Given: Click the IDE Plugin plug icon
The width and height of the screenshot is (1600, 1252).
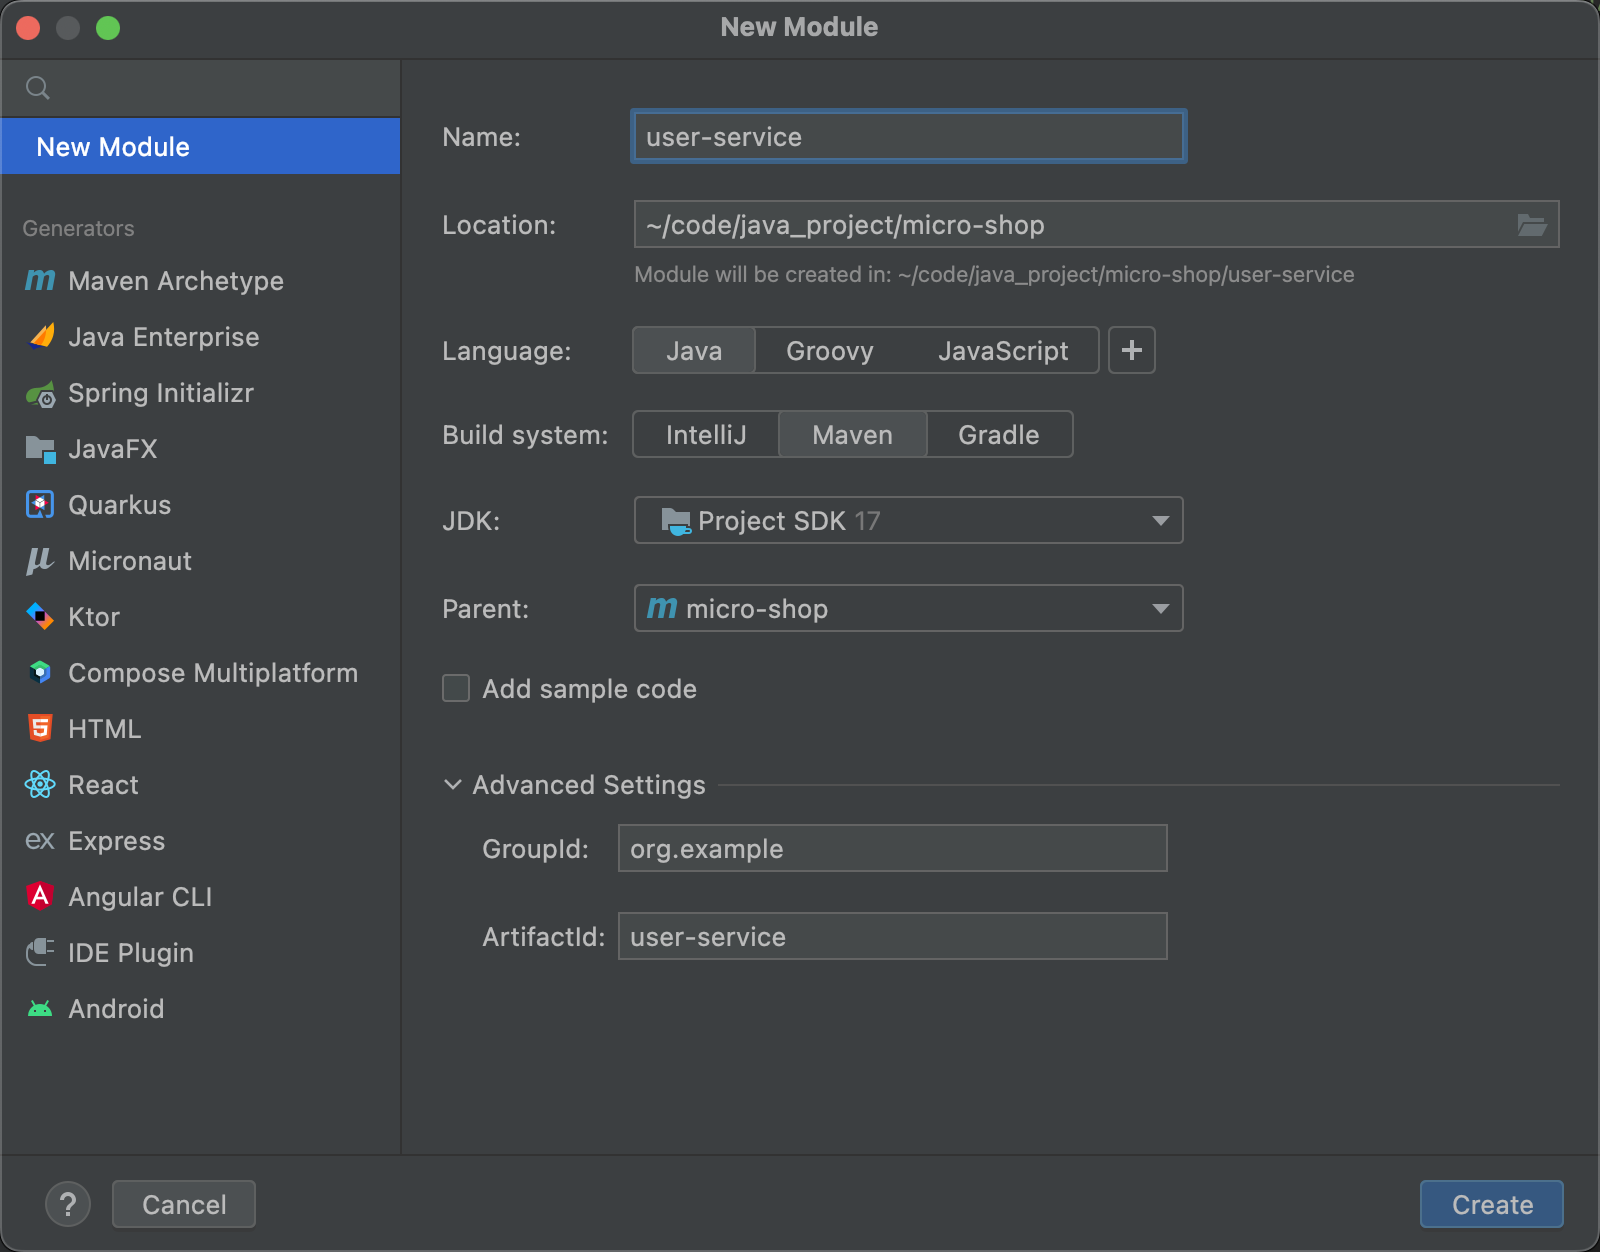Looking at the screenshot, I should [x=40, y=952].
